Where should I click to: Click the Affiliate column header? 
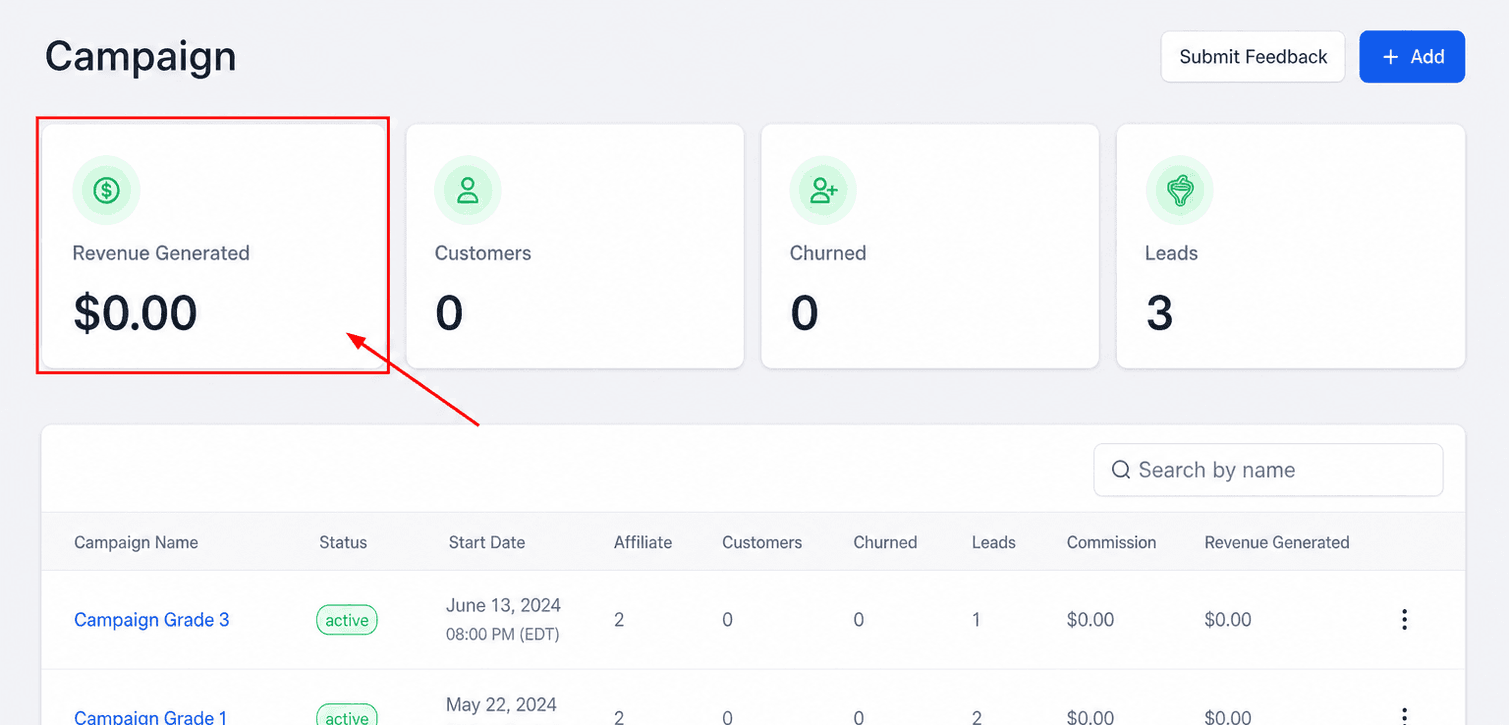[x=643, y=543]
